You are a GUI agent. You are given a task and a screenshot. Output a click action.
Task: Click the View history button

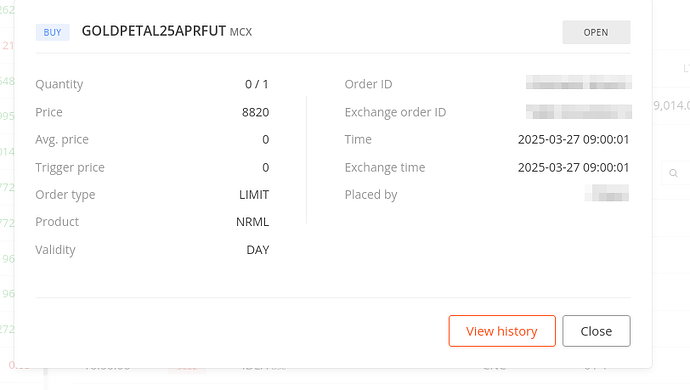(502, 331)
